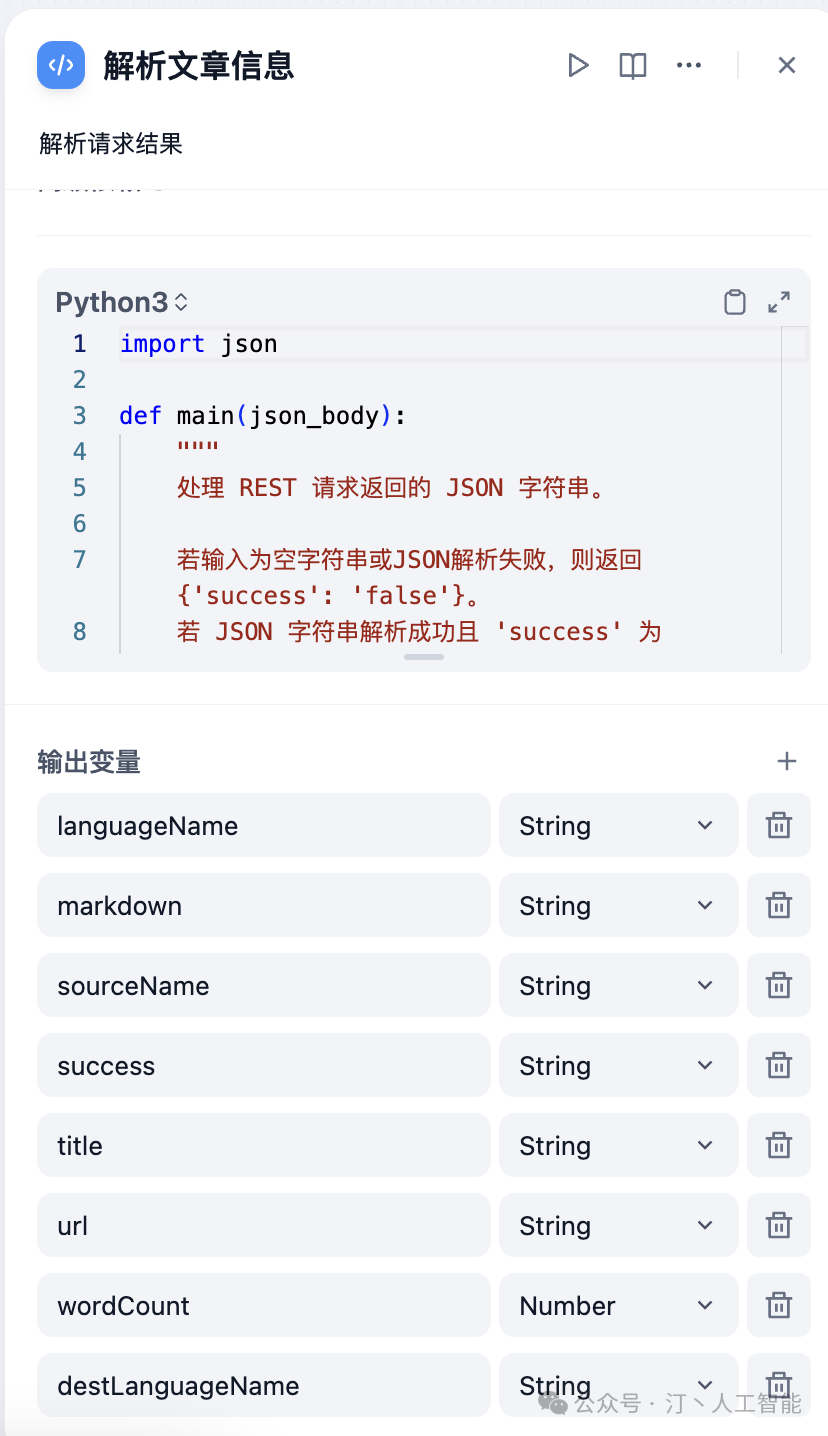Edit the languageName variable name field
Viewport: 828px width, 1436px height.
[263, 826]
